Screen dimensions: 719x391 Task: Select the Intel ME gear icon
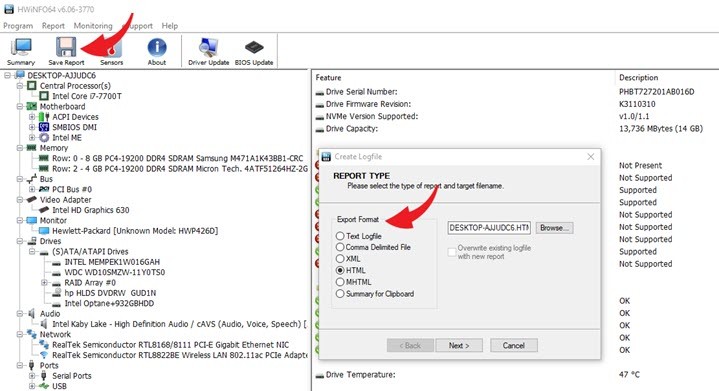tap(44, 138)
